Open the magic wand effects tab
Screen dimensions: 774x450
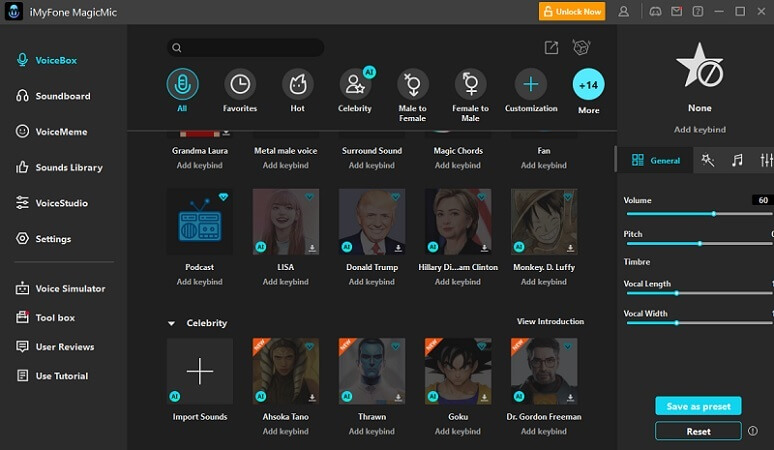click(708, 160)
